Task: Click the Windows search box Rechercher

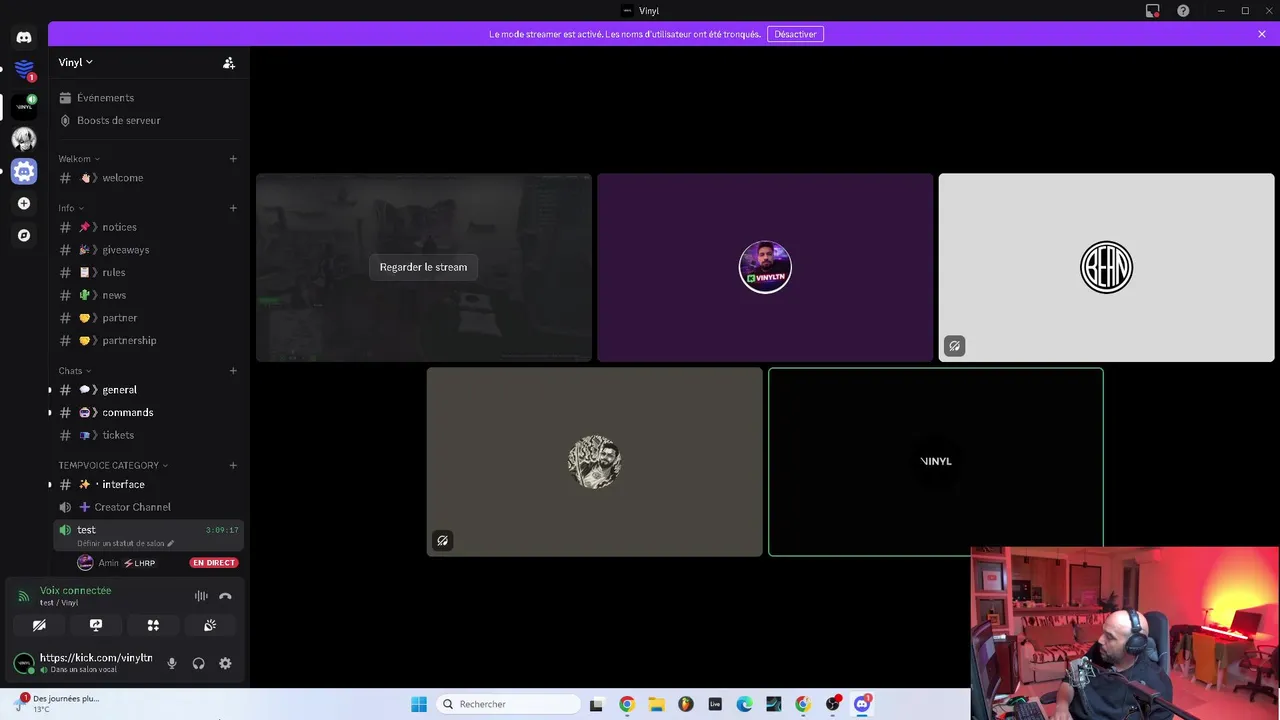Action: [x=508, y=704]
